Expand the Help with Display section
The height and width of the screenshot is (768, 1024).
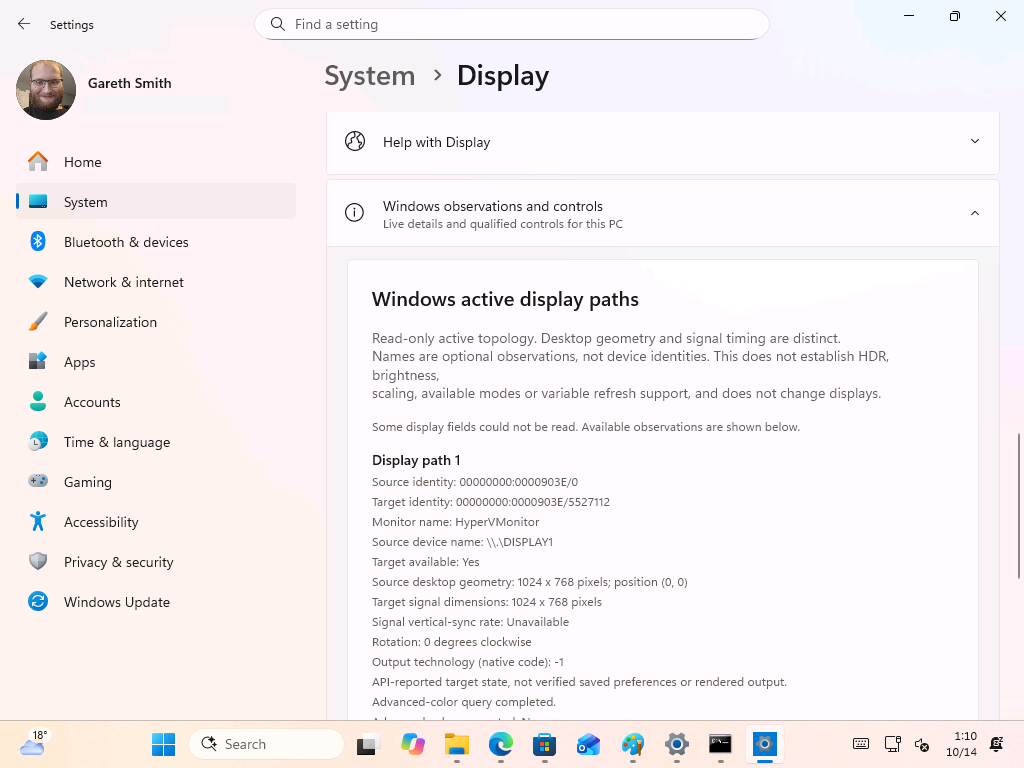pyautogui.click(x=662, y=142)
